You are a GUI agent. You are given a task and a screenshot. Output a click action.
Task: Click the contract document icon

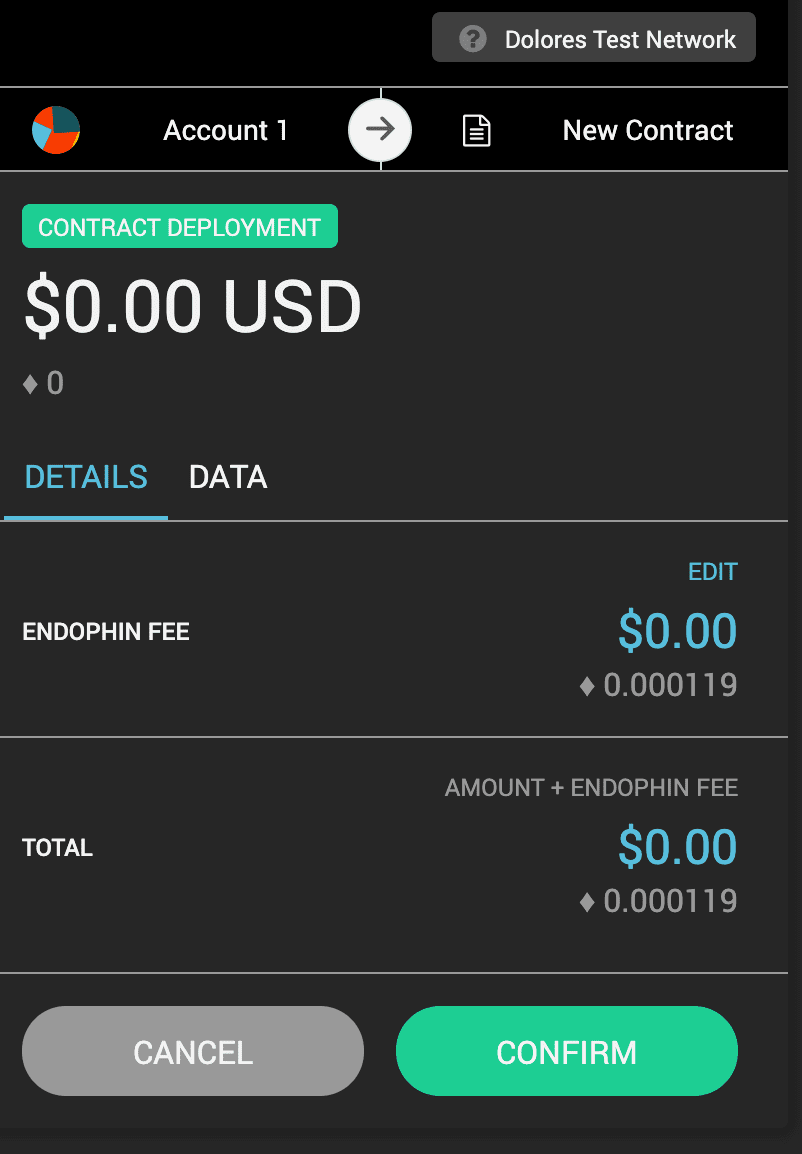[477, 131]
